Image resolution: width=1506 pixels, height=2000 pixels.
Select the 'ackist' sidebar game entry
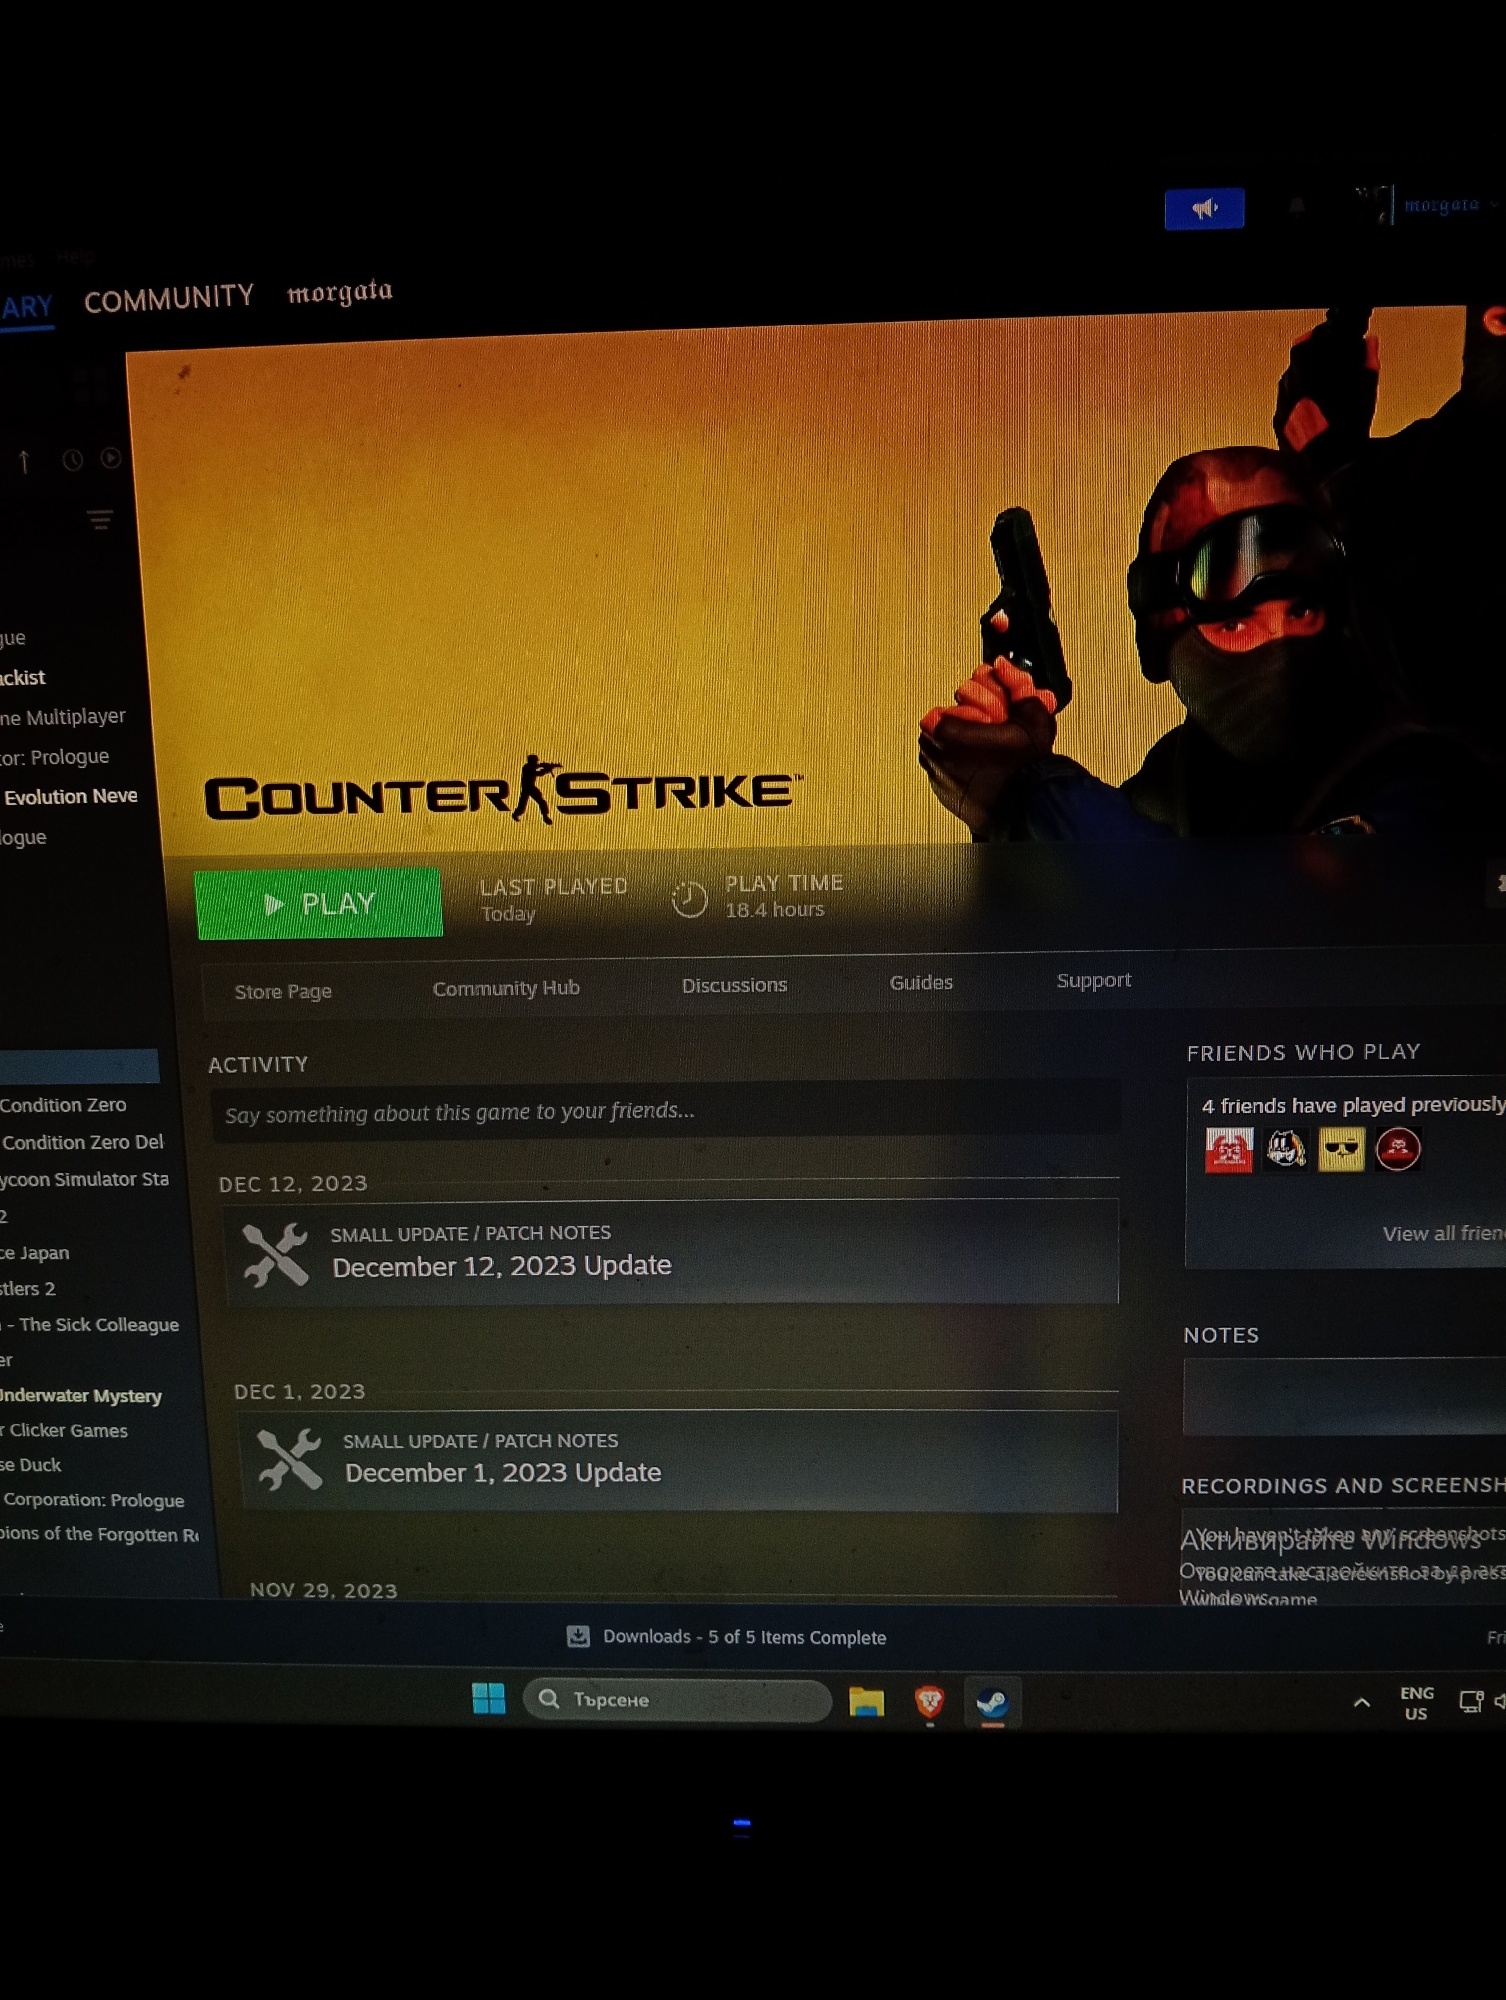pos(23,678)
